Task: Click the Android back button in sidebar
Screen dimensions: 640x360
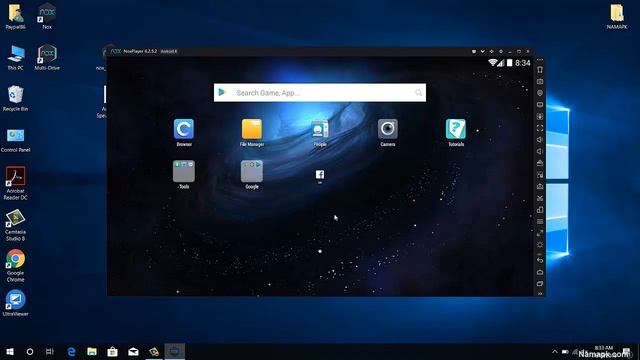Action: click(540, 260)
